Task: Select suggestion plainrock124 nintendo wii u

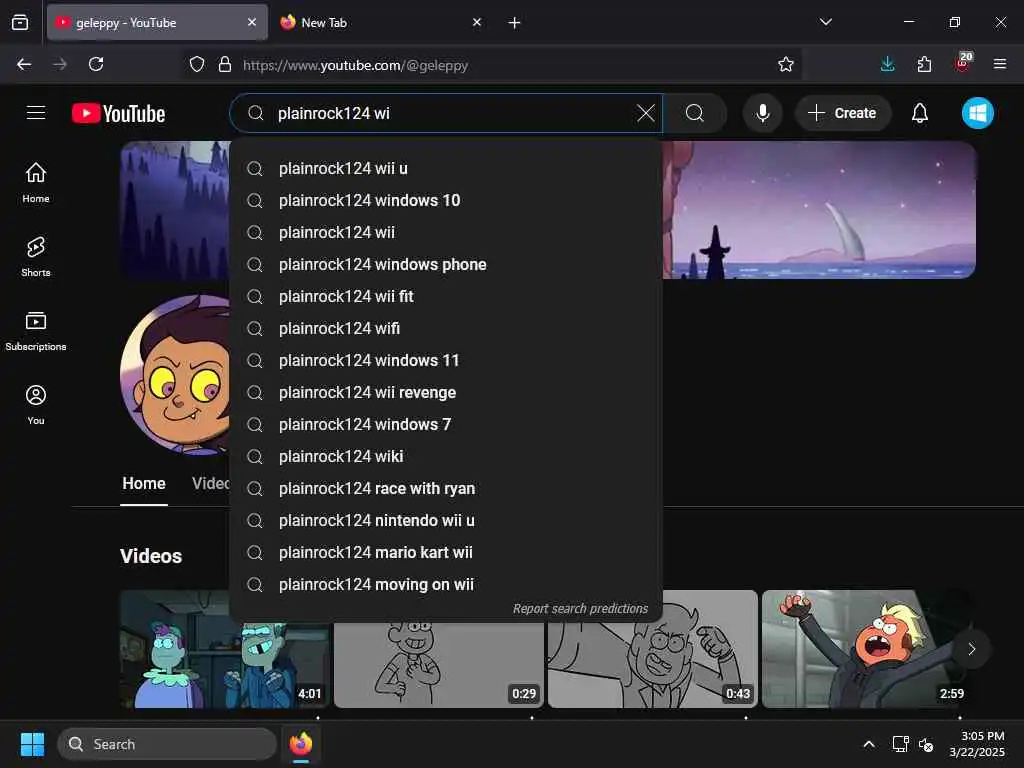Action: pyautogui.click(x=446, y=520)
